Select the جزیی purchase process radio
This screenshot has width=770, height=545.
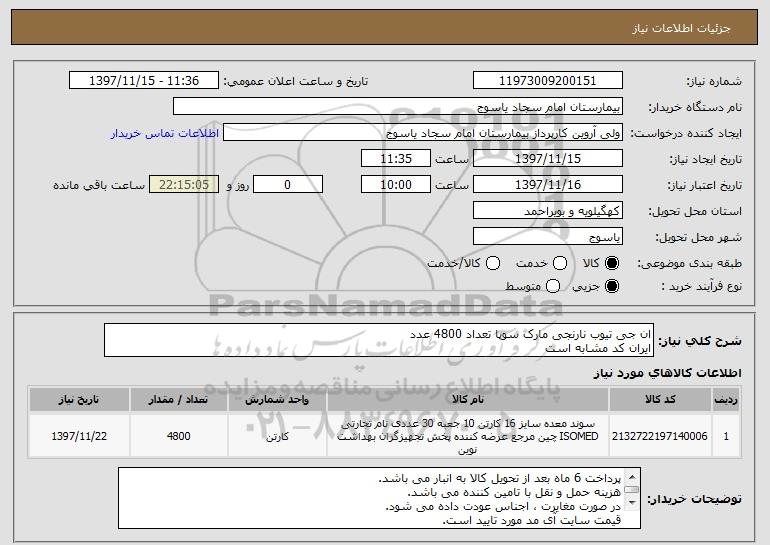pos(612,286)
